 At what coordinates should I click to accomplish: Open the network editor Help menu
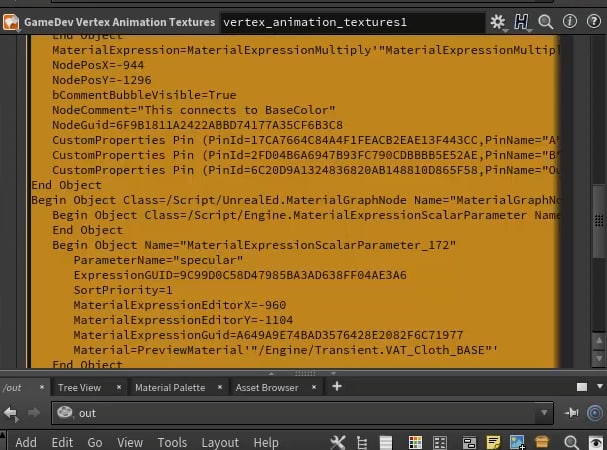pos(266,442)
